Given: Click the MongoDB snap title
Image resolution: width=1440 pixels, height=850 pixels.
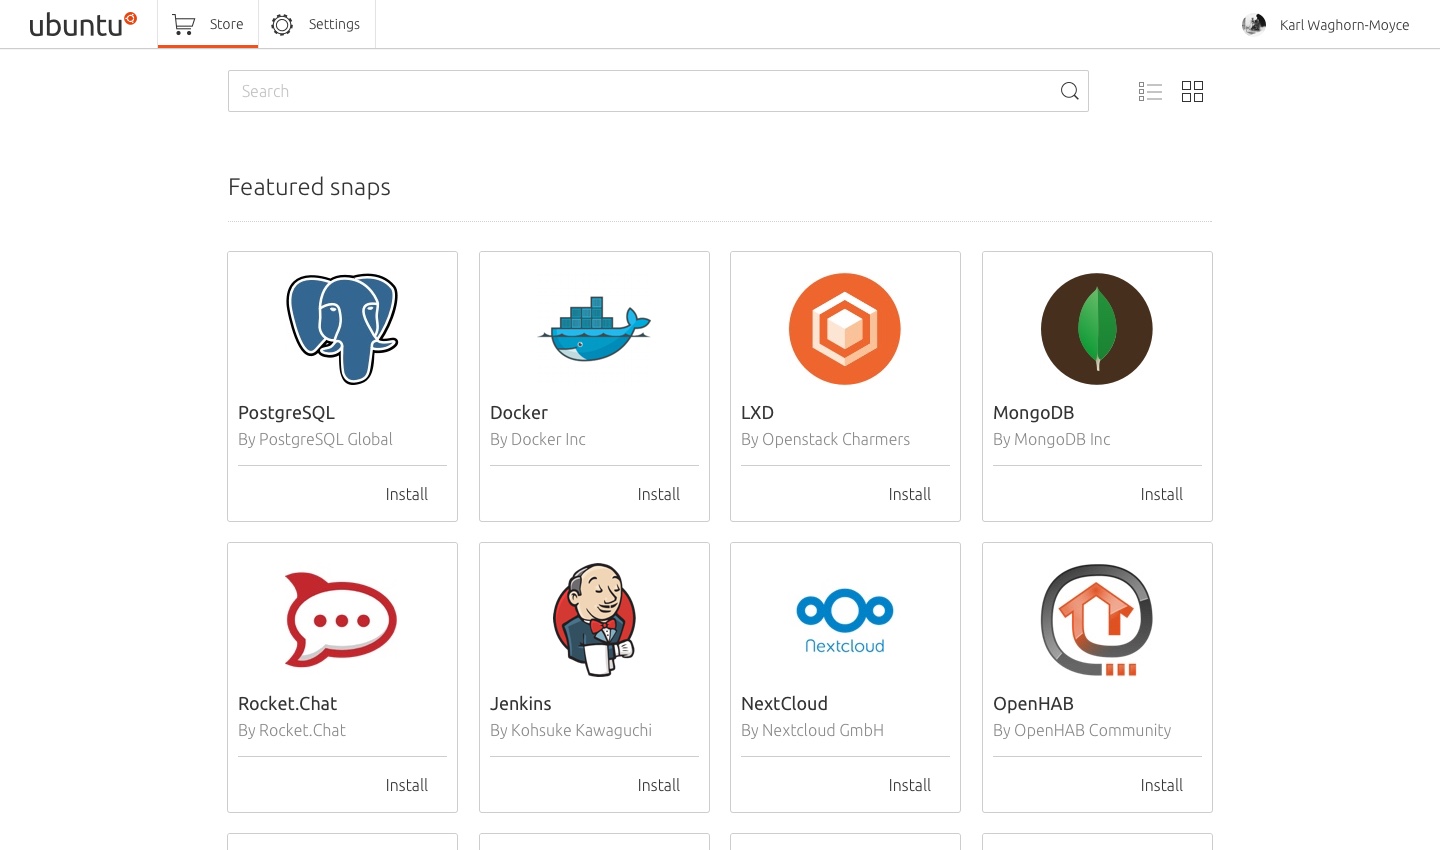Looking at the screenshot, I should pyautogui.click(x=1033, y=412).
